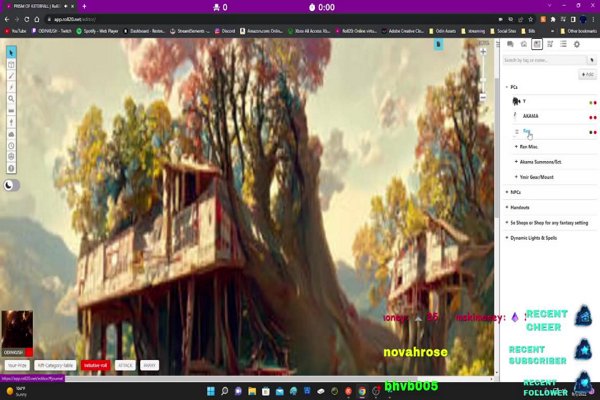Open the My Settings gear tab
600x400 pixels.
577,44
